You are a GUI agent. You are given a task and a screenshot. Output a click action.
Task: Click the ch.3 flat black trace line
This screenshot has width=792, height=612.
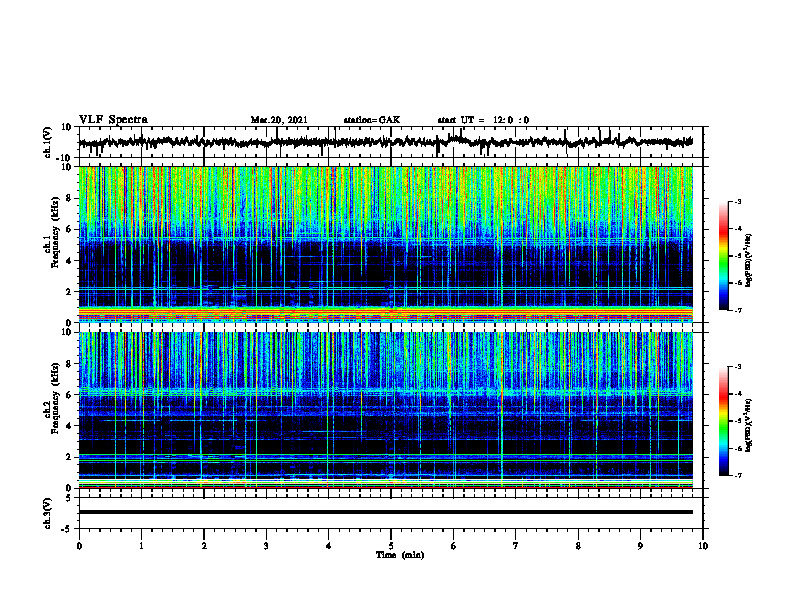(x=386, y=512)
